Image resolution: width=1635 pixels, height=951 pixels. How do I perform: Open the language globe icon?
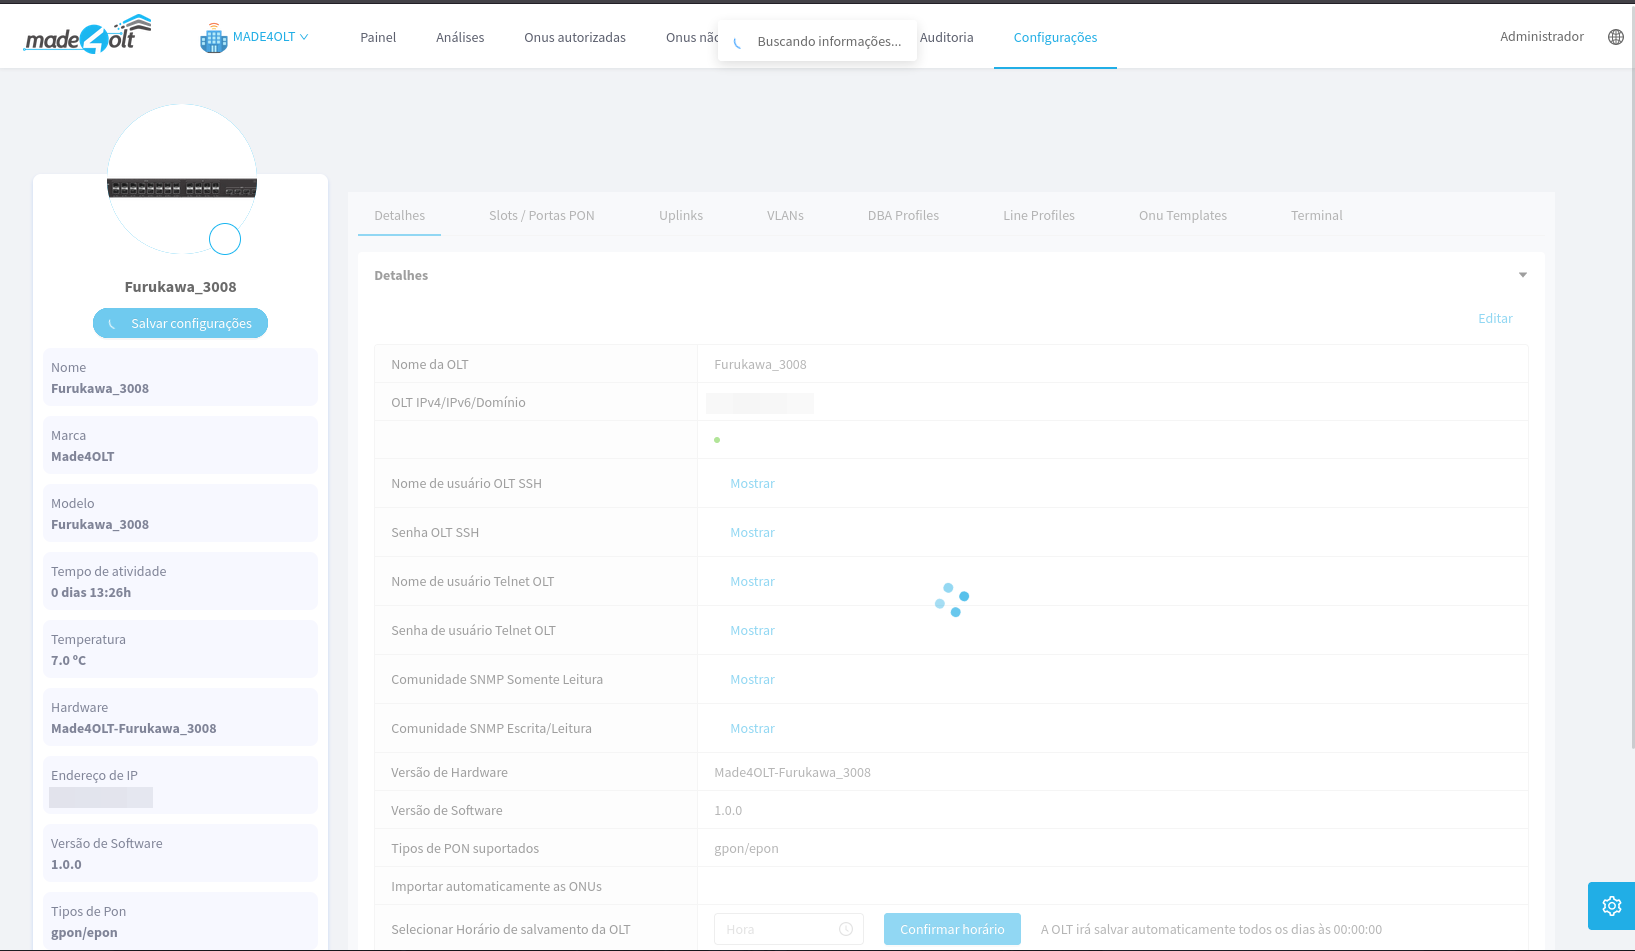[1615, 37]
